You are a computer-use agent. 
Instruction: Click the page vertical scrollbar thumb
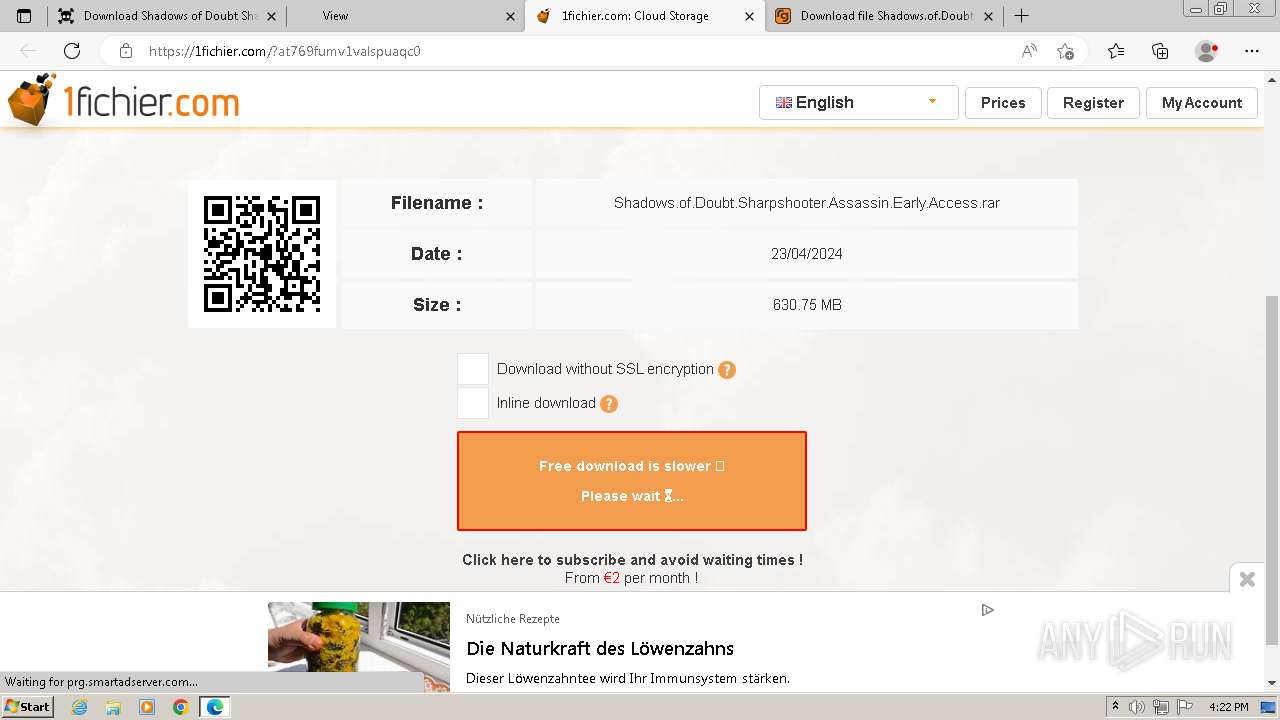point(1271,470)
